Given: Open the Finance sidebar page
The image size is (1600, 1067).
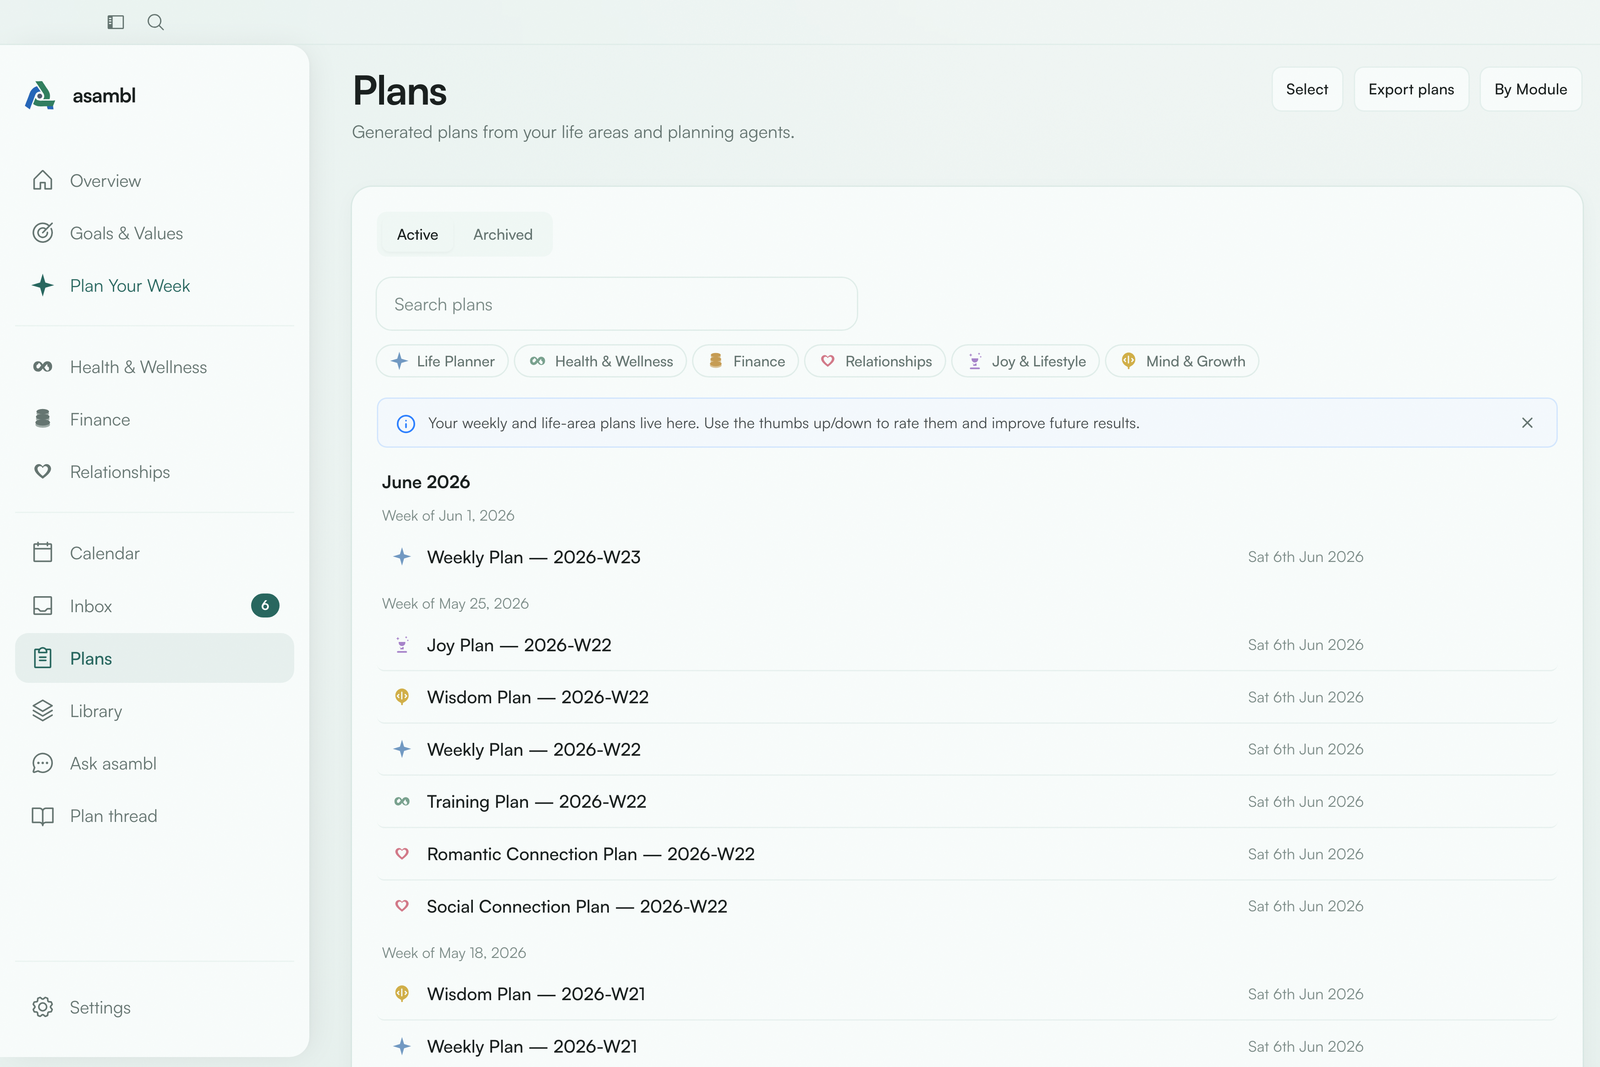Looking at the screenshot, I should (x=155, y=419).
